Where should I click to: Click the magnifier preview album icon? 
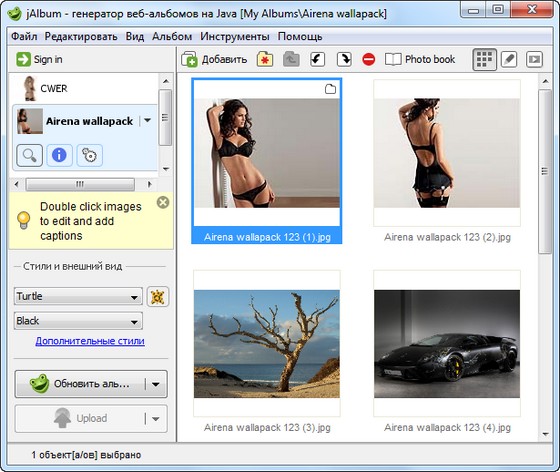[29, 155]
